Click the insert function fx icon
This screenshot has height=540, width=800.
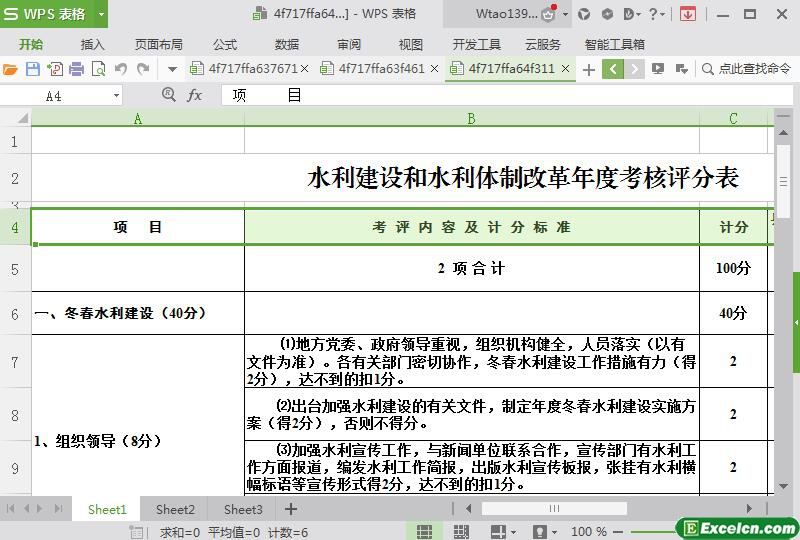point(195,95)
